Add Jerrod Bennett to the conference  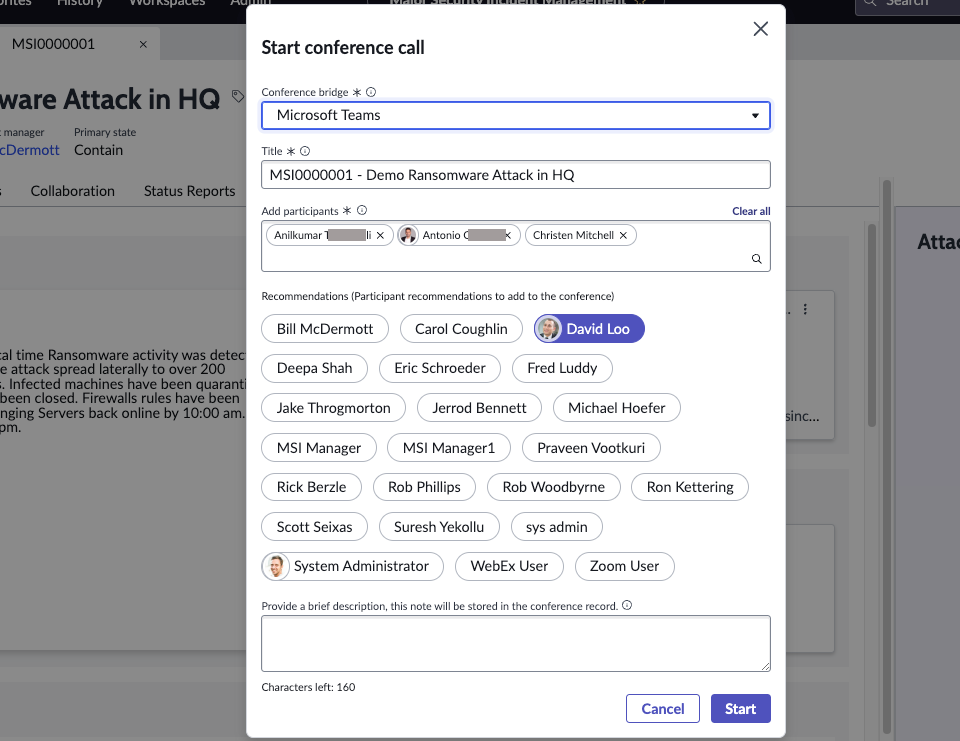pyautogui.click(x=479, y=408)
